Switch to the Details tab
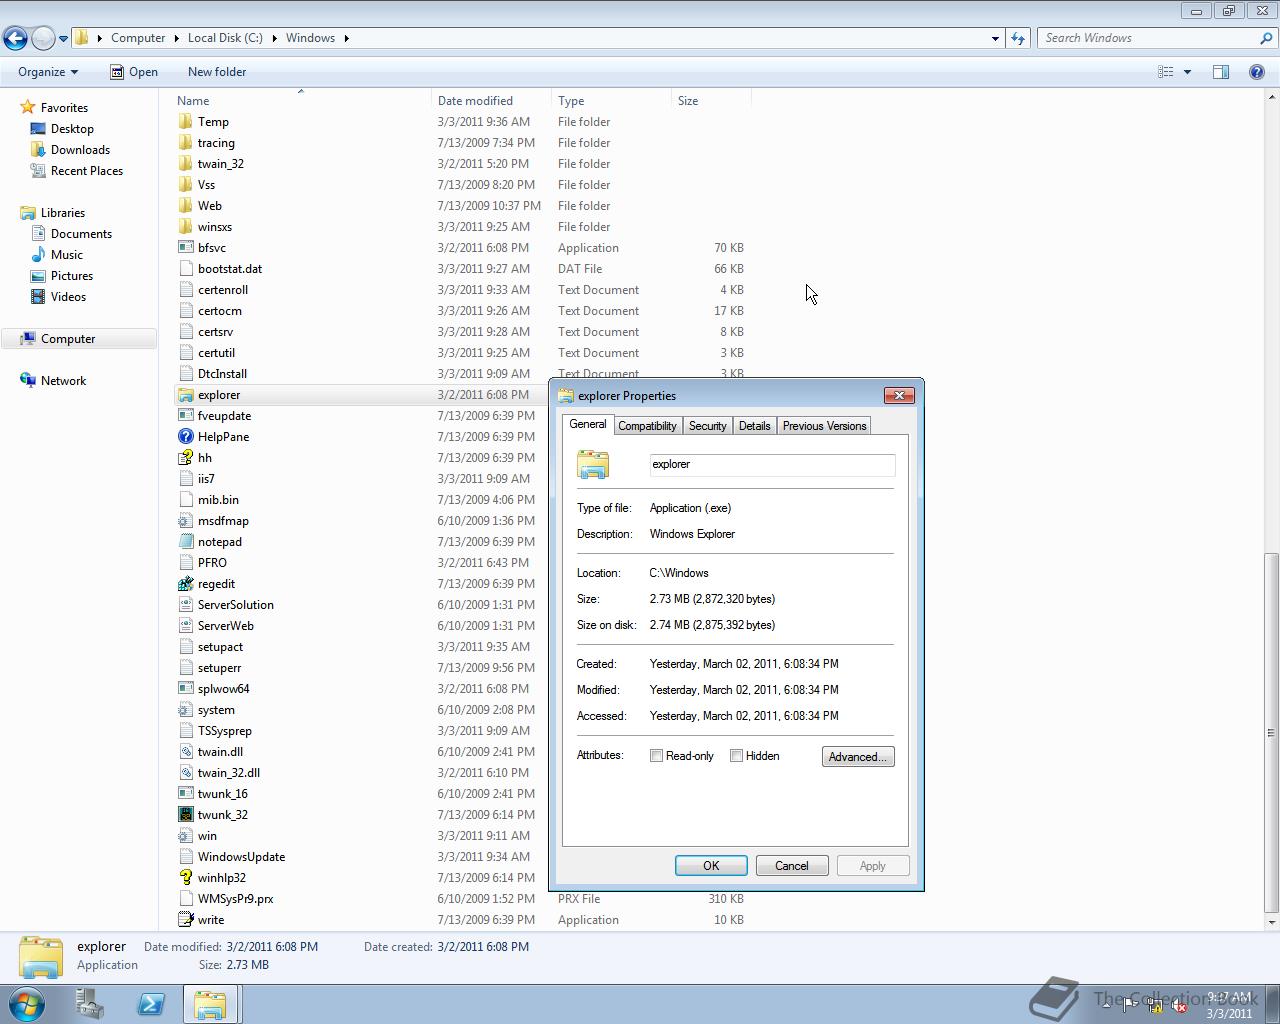Screen dimensions: 1280x1024 click(754, 426)
